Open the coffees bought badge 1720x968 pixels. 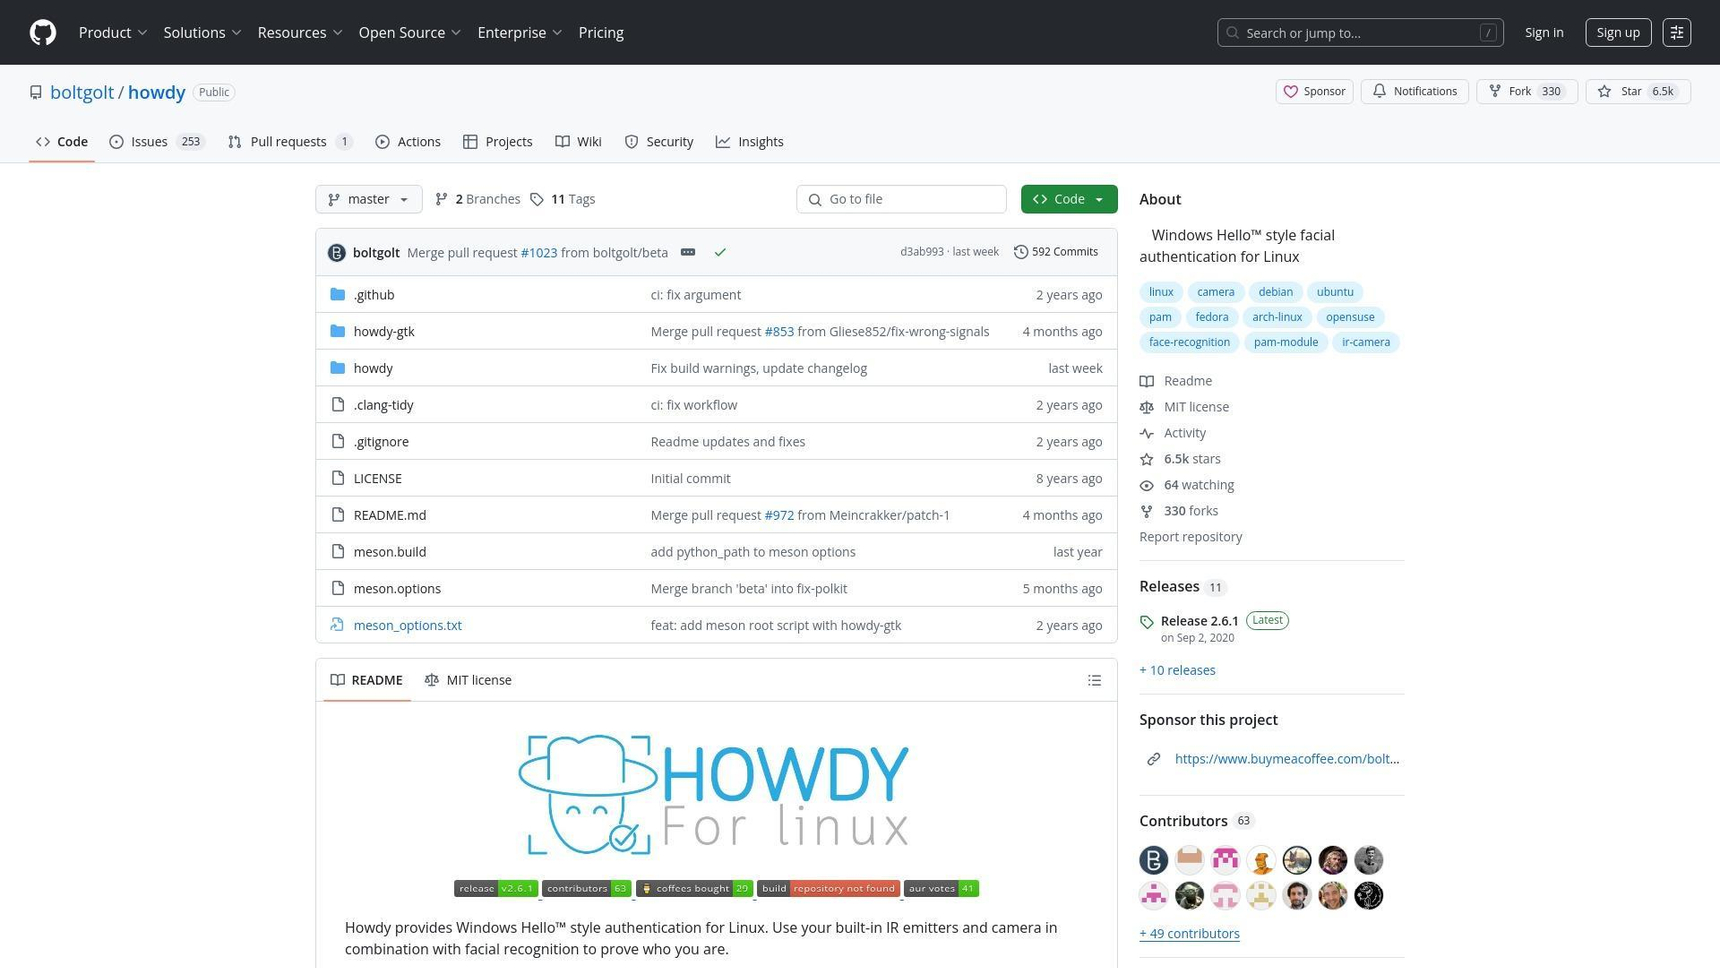pos(694,888)
